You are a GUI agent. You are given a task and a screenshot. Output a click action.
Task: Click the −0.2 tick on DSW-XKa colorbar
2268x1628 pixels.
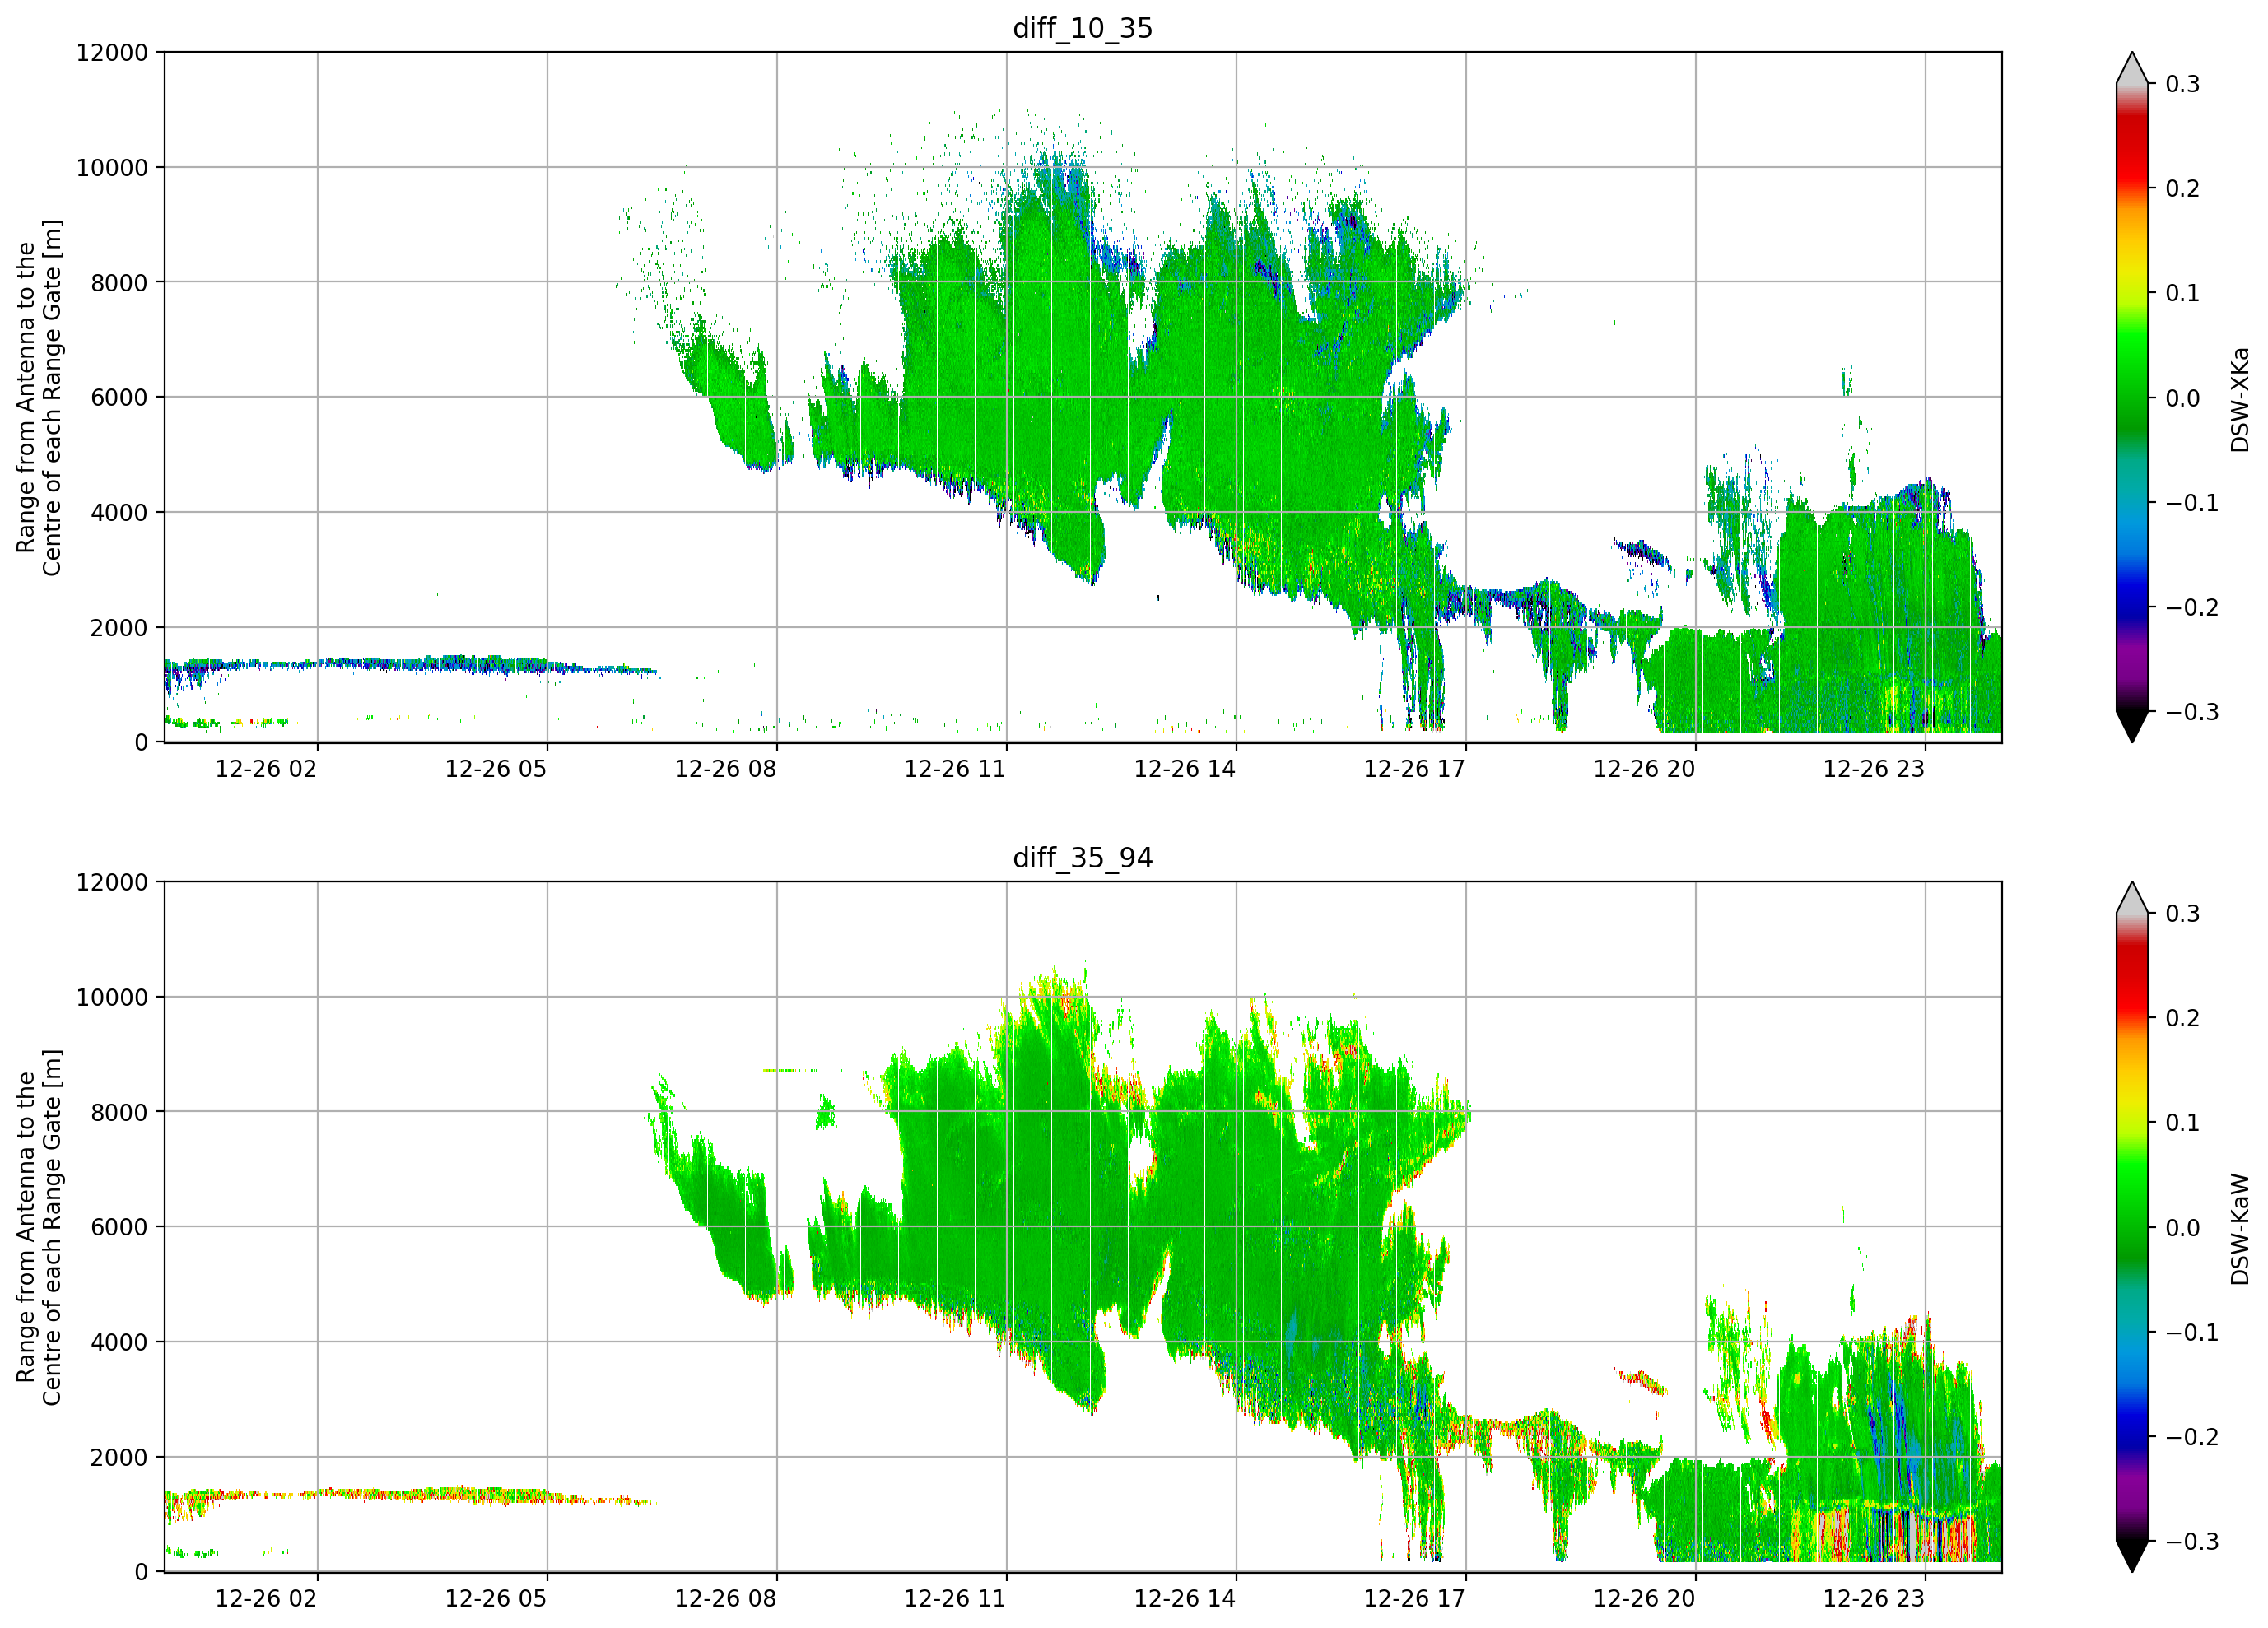[x=2192, y=607]
